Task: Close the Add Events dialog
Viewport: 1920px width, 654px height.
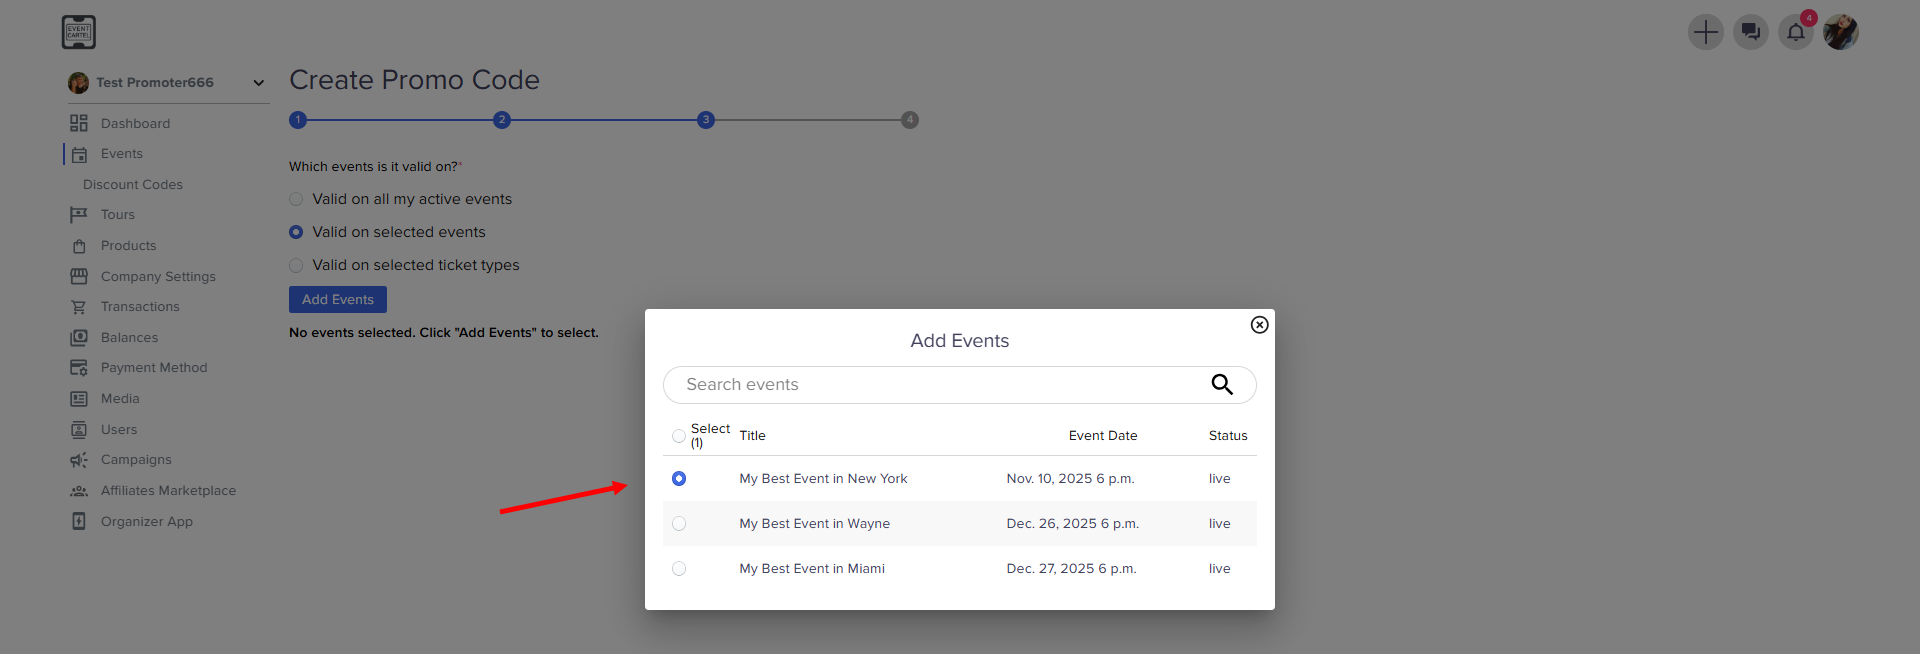Action: click(x=1259, y=325)
